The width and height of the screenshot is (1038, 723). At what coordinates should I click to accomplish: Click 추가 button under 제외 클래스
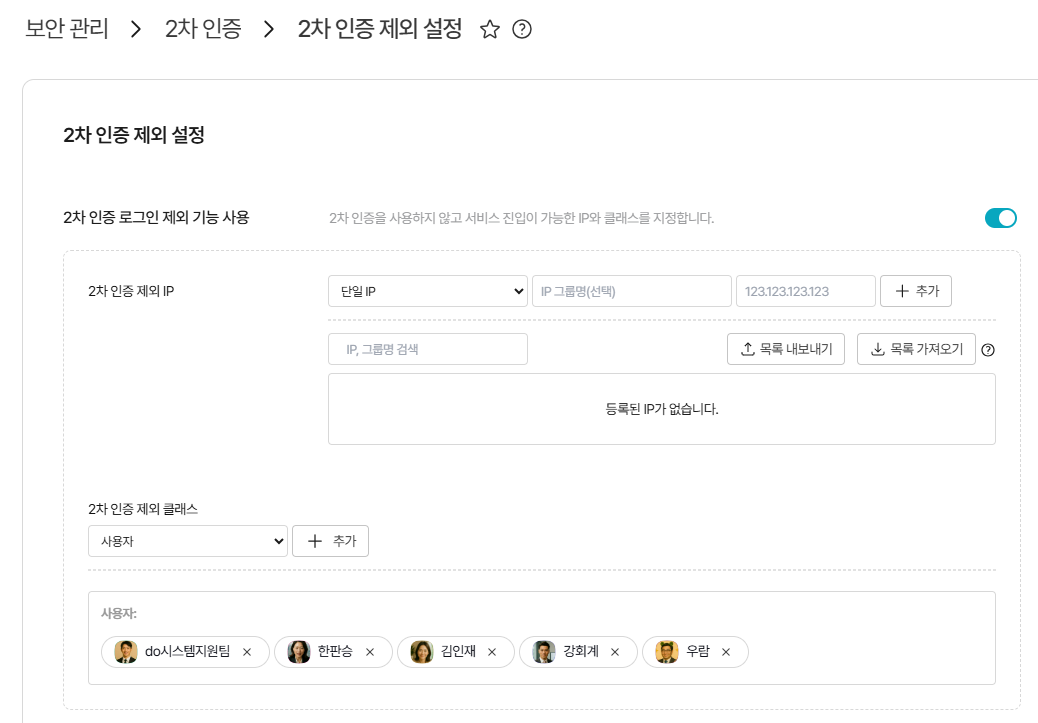[330, 541]
